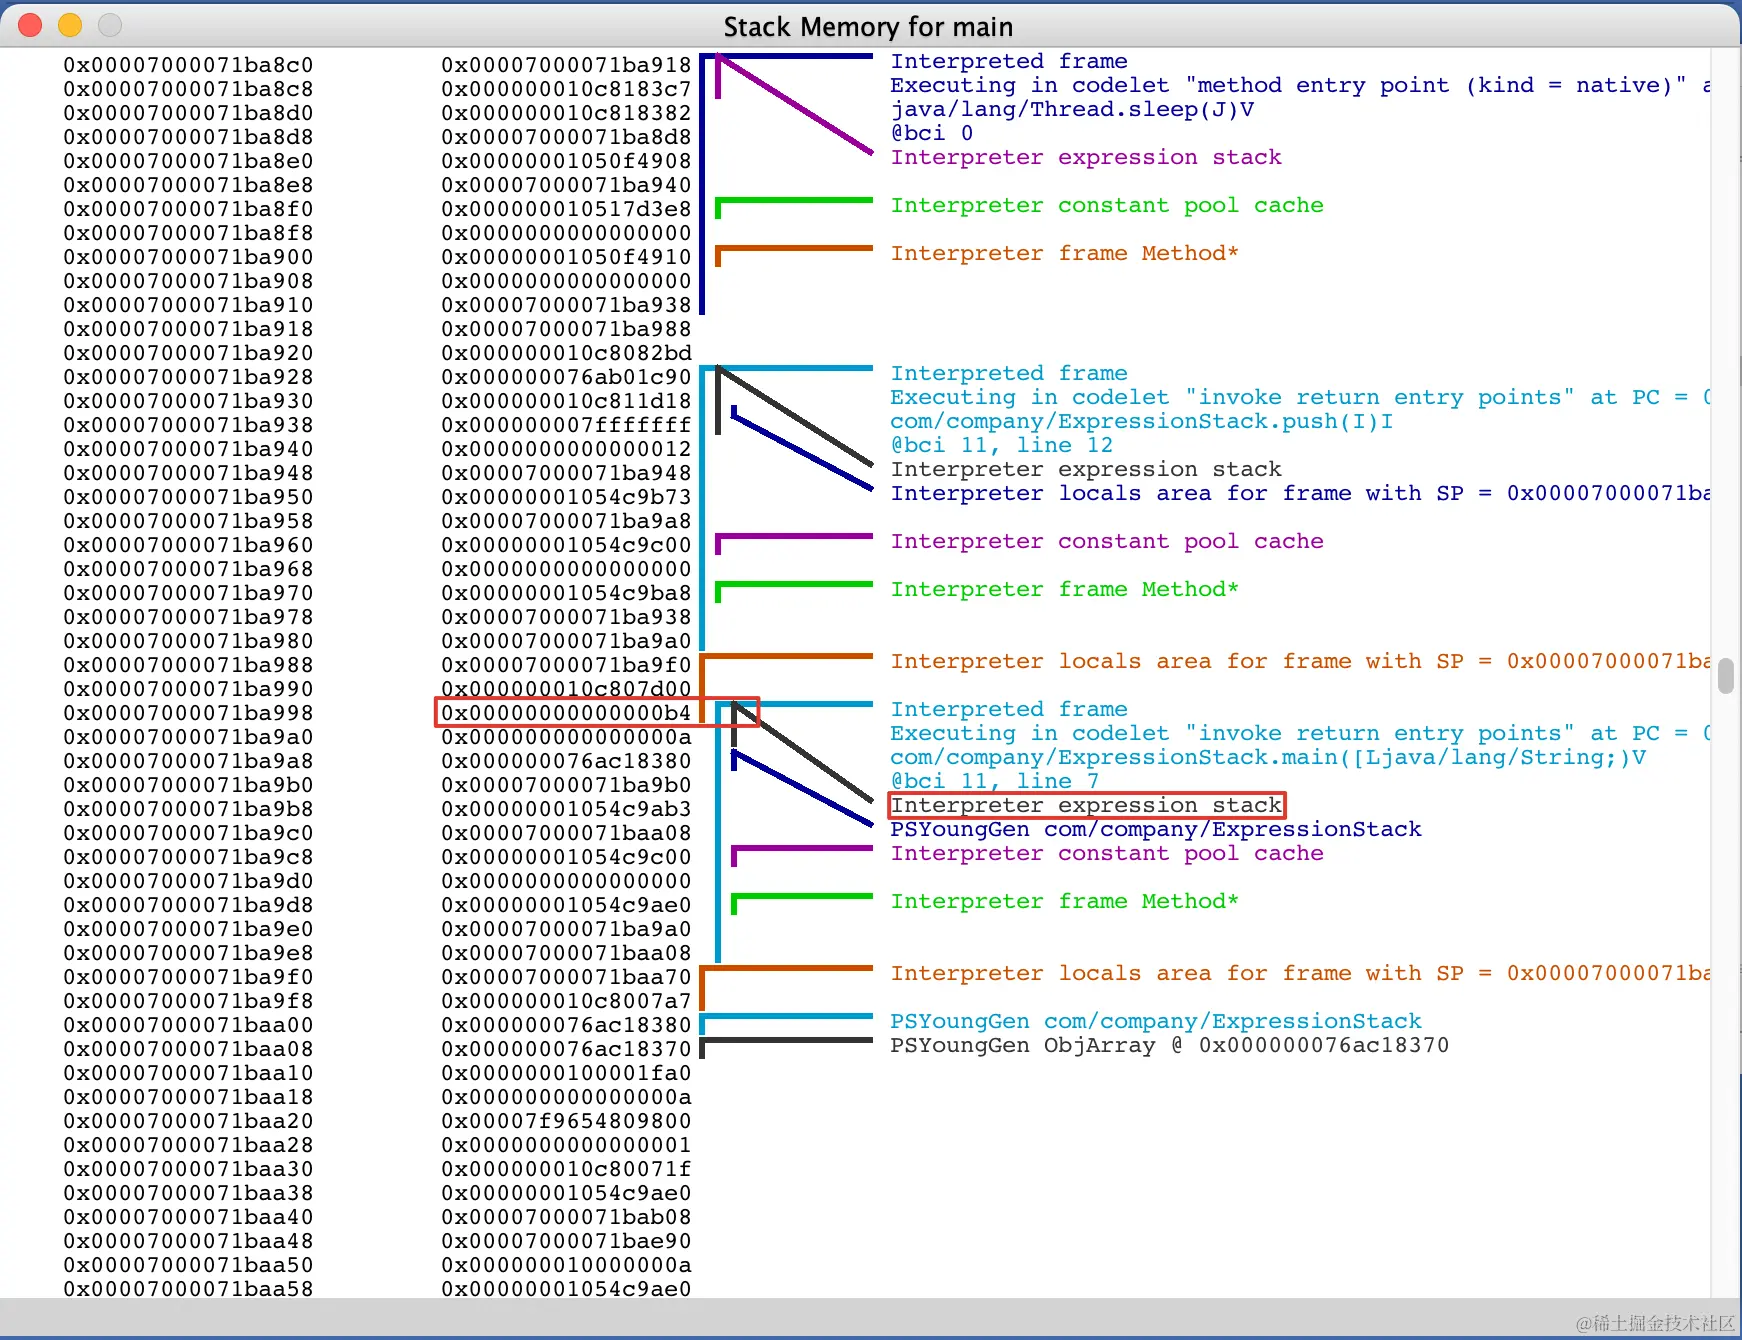Select stack address 0x00007000071baa40
The height and width of the screenshot is (1340, 1742).
[x=188, y=1217]
